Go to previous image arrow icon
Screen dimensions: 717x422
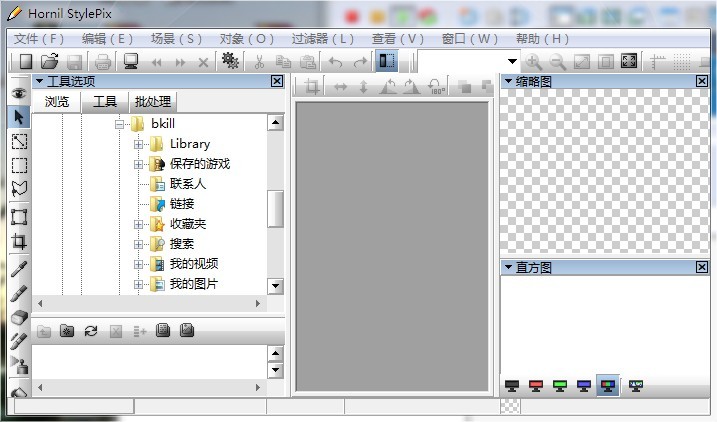(x=156, y=63)
